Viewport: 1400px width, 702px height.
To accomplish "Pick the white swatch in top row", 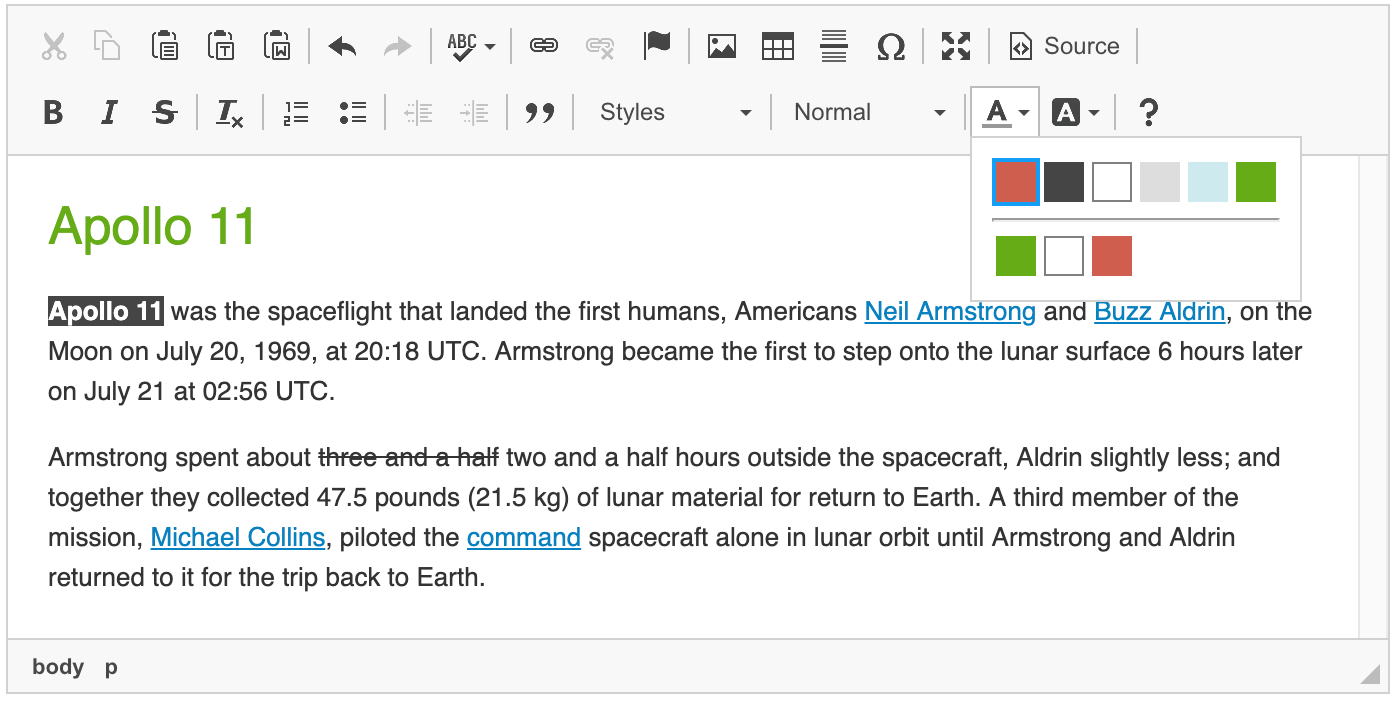I will (x=1112, y=182).
